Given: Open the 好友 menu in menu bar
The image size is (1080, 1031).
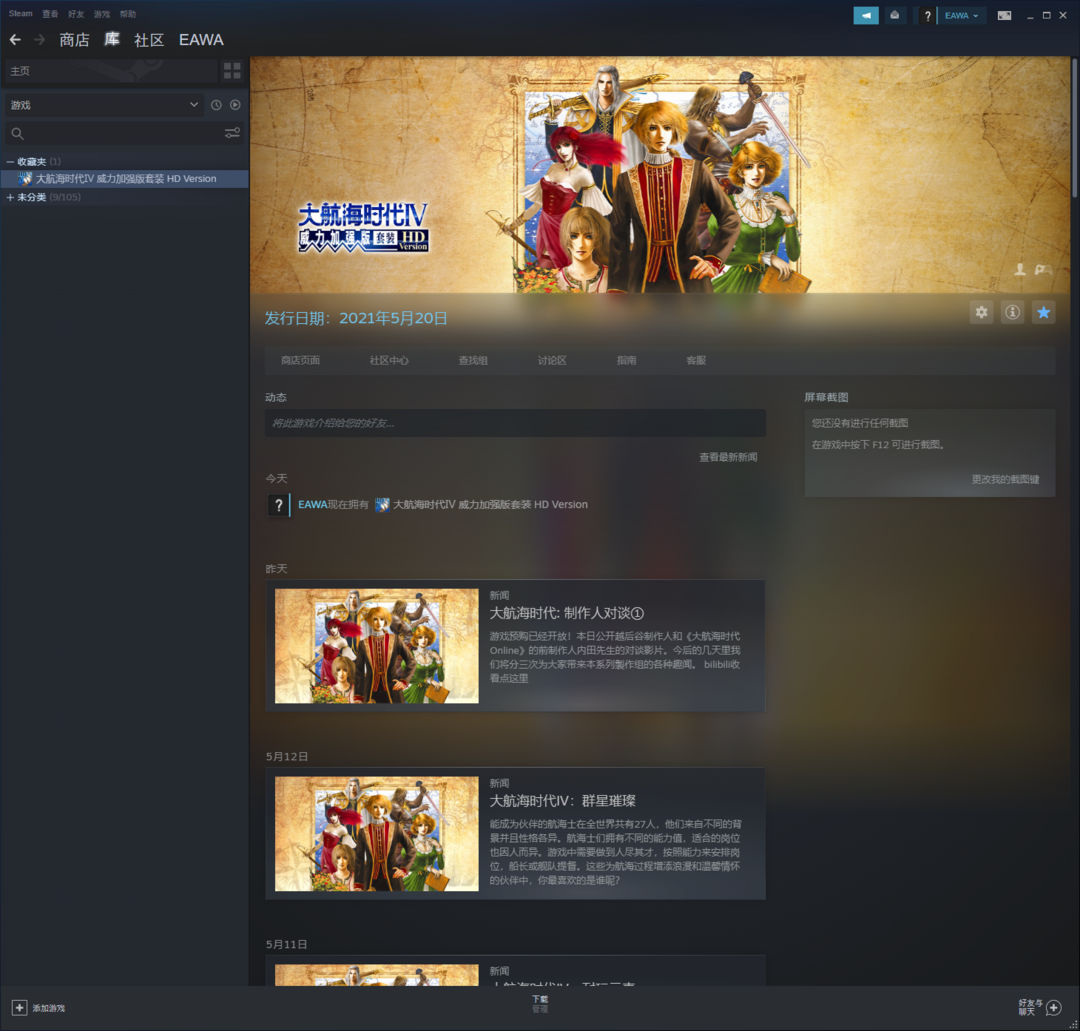Looking at the screenshot, I should coord(76,14).
